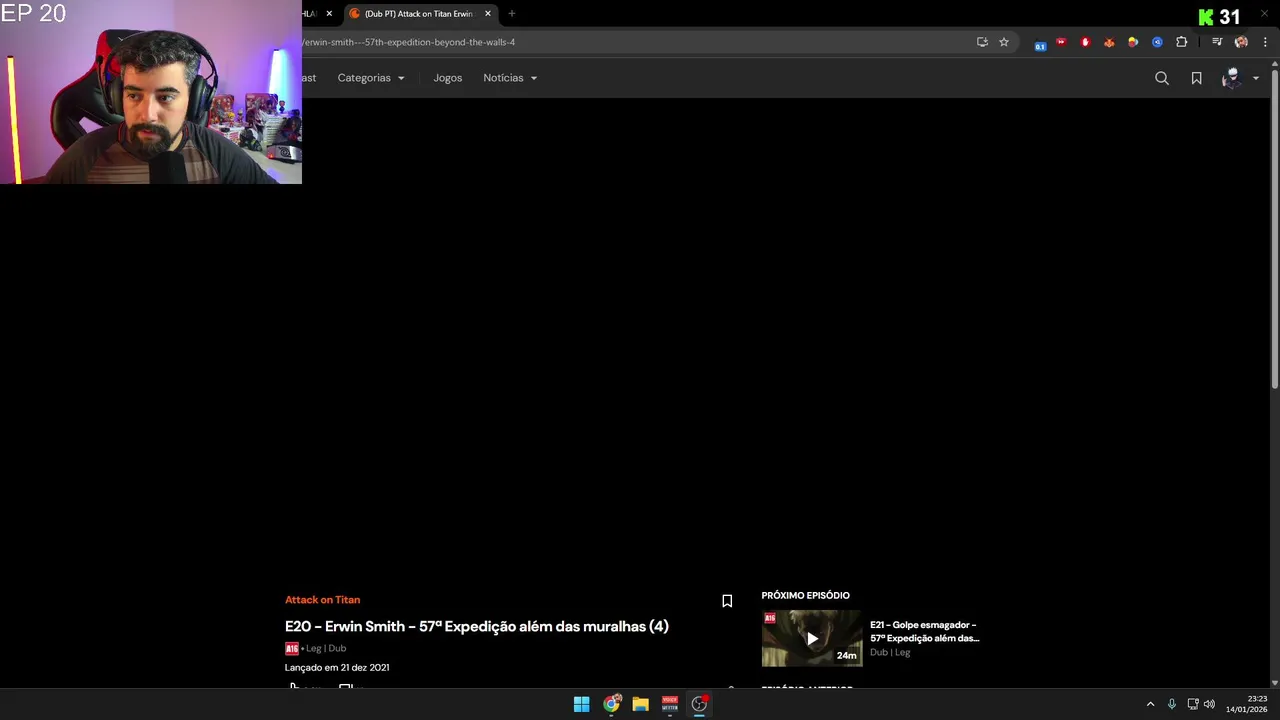The height and width of the screenshot is (720, 1280).
Task: Open the red hand blocker extension icon
Action: 1085,42
